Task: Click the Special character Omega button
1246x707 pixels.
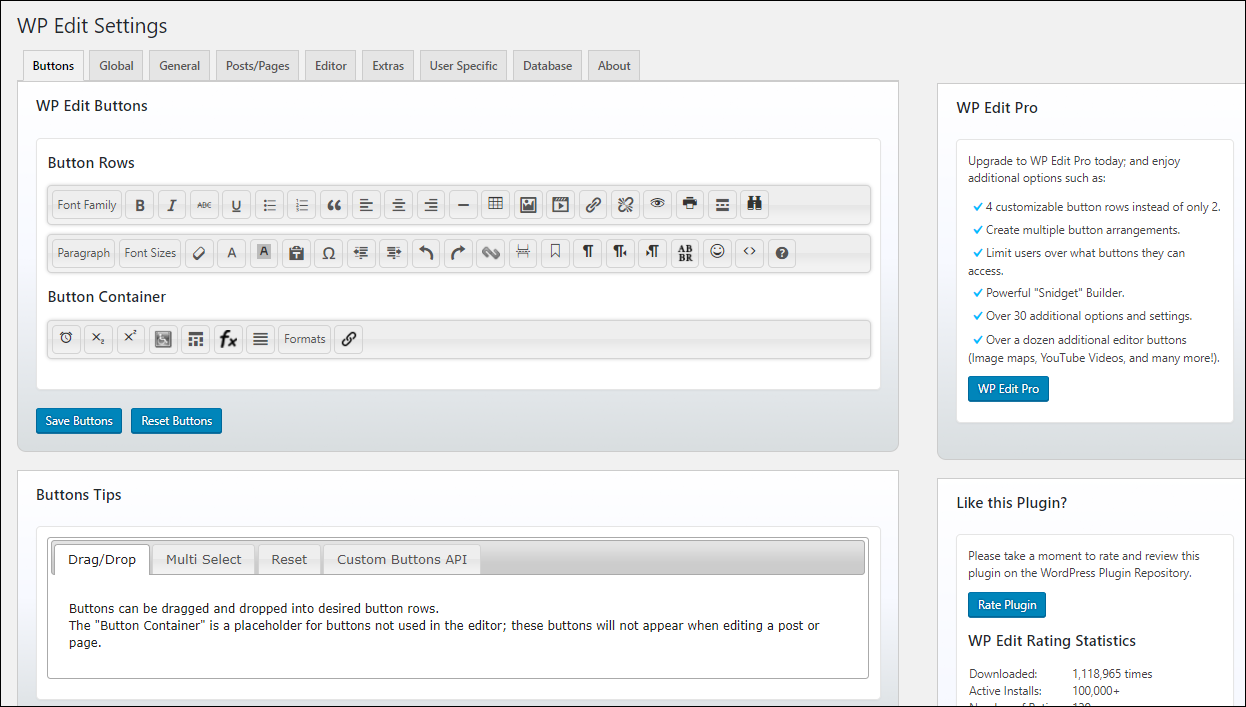Action: [328, 253]
